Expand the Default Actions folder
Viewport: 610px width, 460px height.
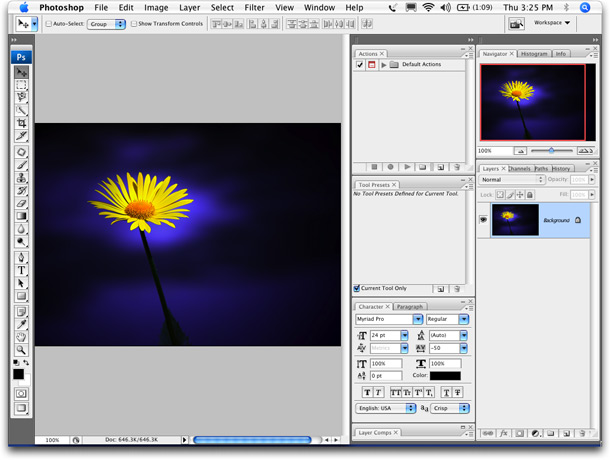click(x=383, y=64)
